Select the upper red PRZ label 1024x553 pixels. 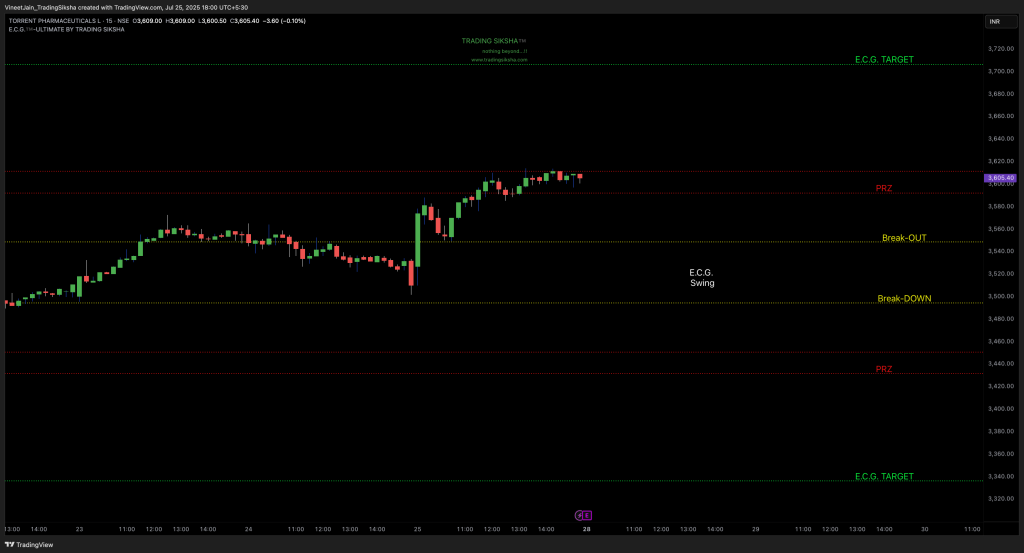(883, 188)
